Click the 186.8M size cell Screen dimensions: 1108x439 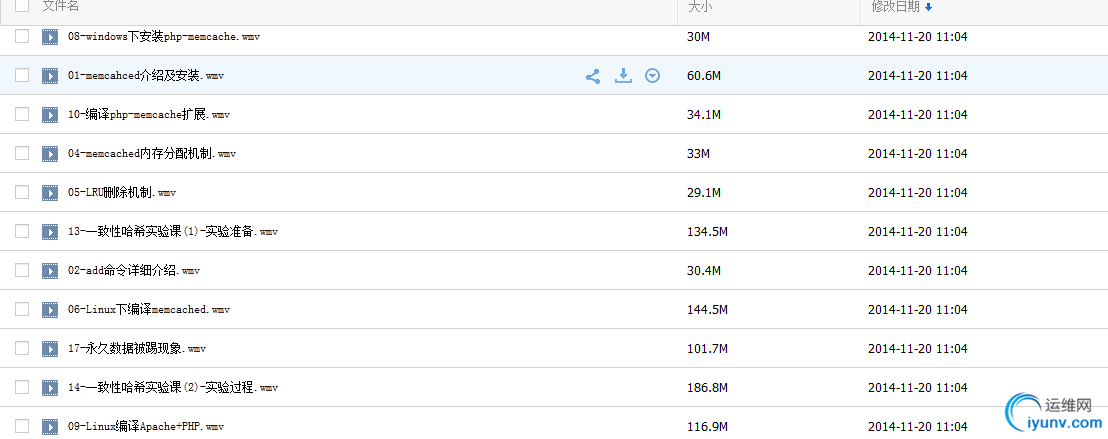tap(707, 387)
